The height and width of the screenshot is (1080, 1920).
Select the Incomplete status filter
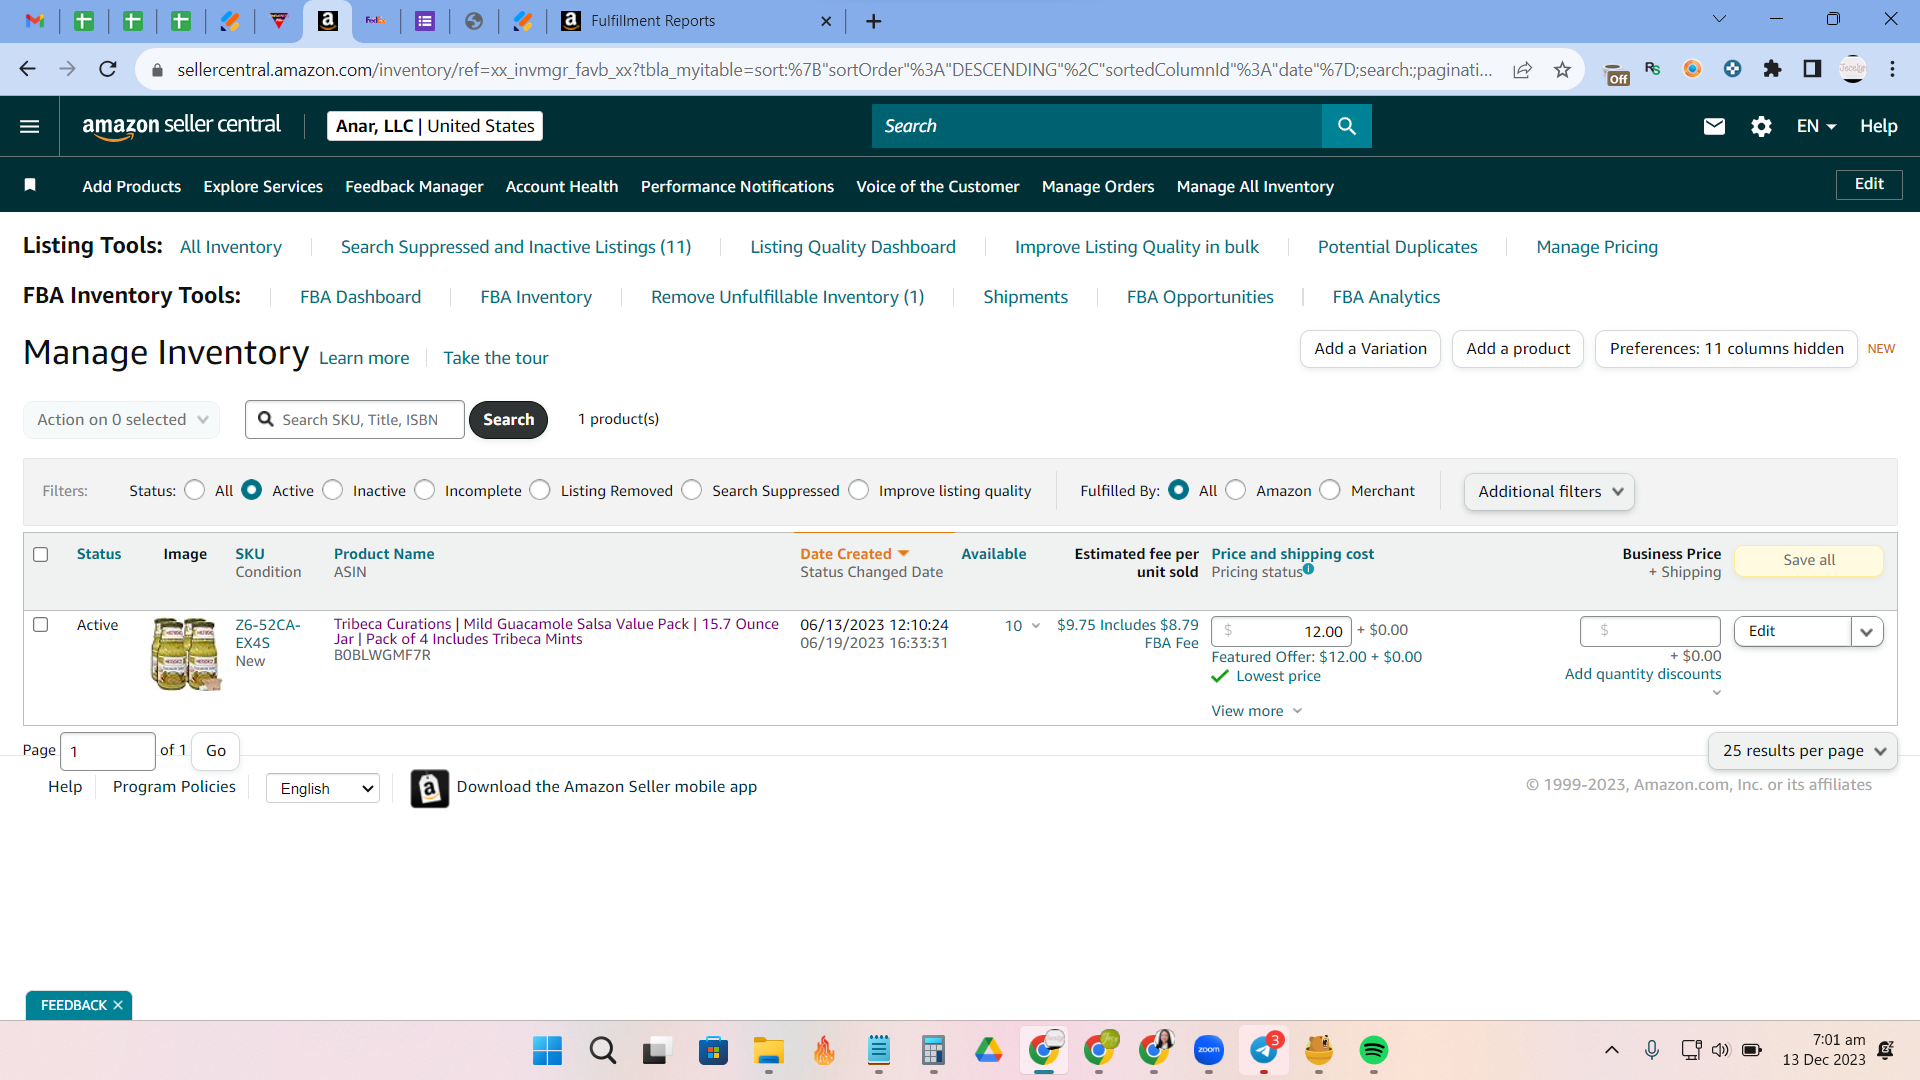point(425,490)
